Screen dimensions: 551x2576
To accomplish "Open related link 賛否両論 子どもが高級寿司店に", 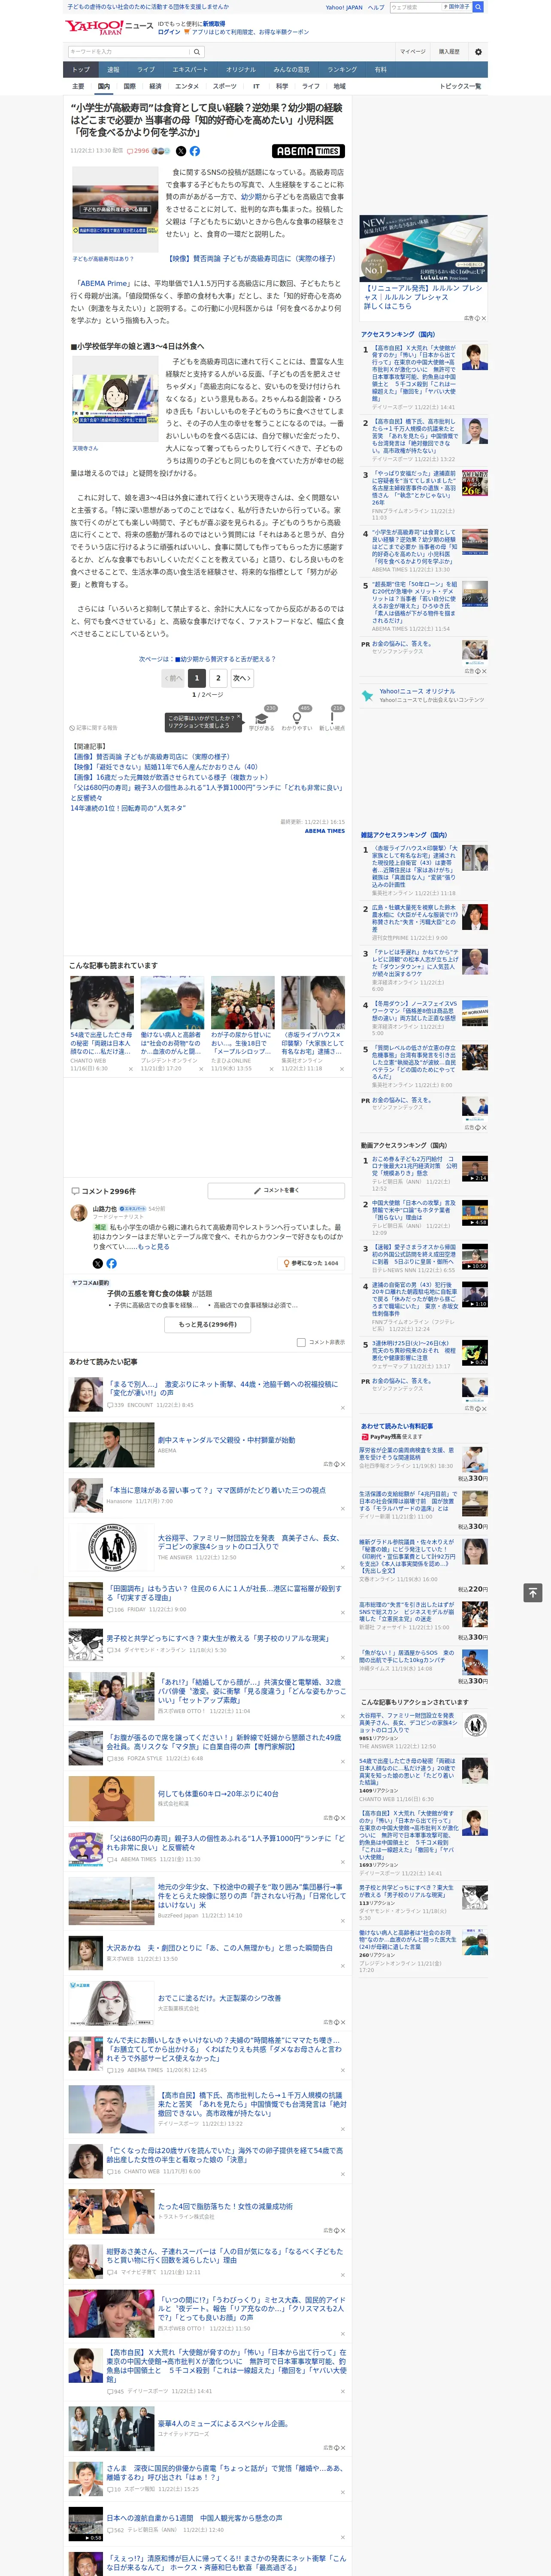I will (151, 757).
